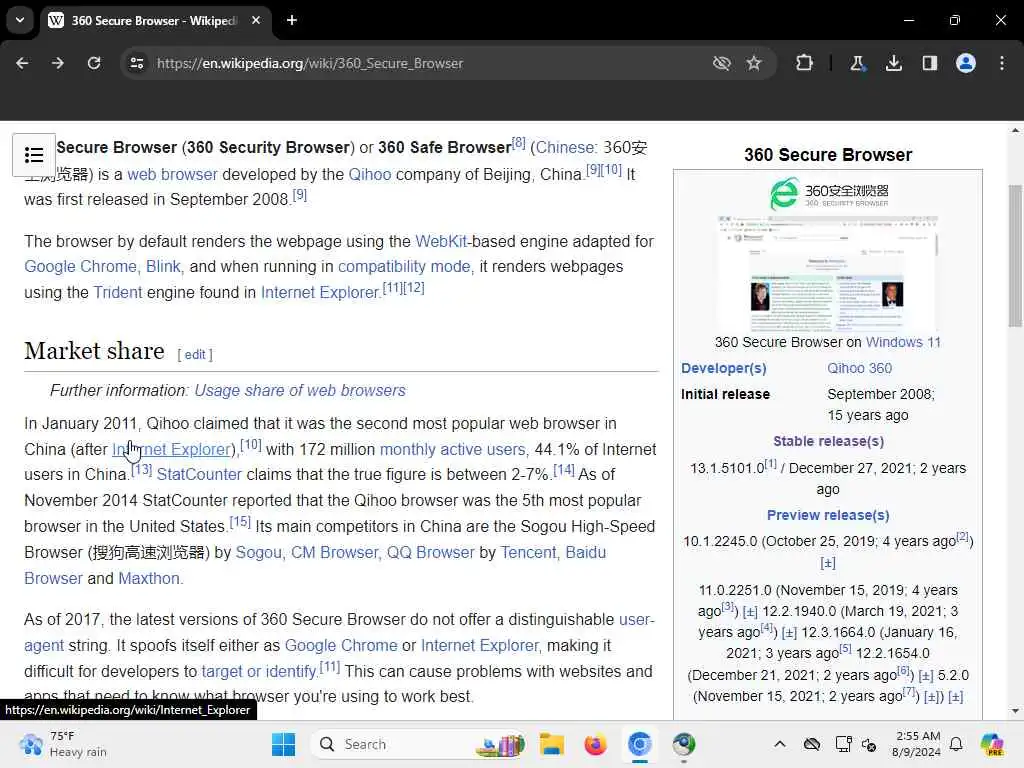Click the page vertical scrollbar thumb
The image size is (1024, 768).
coord(1015,255)
